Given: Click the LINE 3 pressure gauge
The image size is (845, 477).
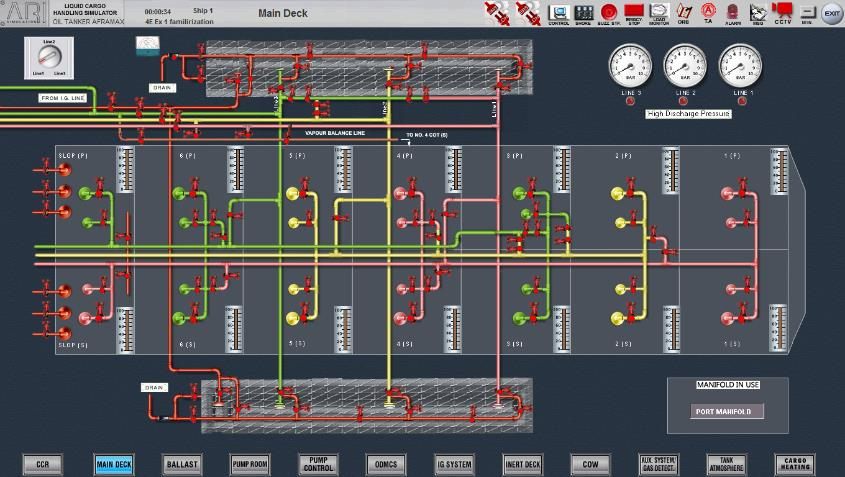Looking at the screenshot, I should (x=630, y=66).
